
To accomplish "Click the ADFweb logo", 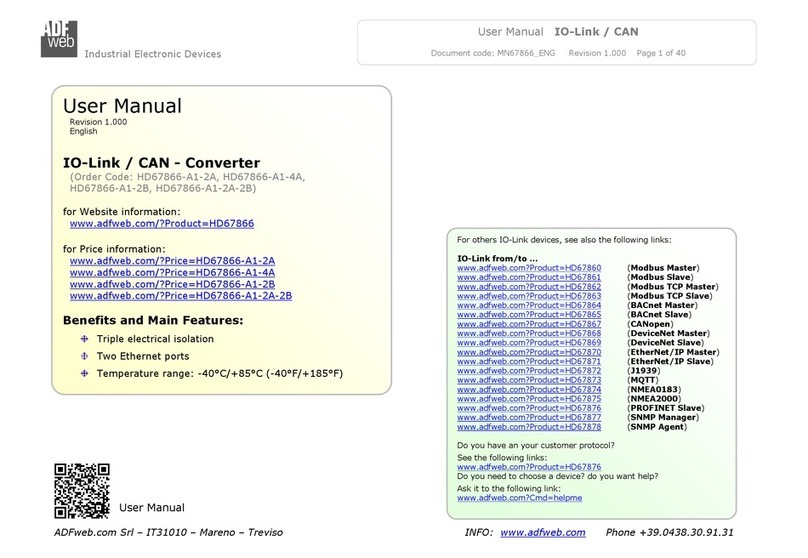I will pyautogui.click(x=59, y=39).
